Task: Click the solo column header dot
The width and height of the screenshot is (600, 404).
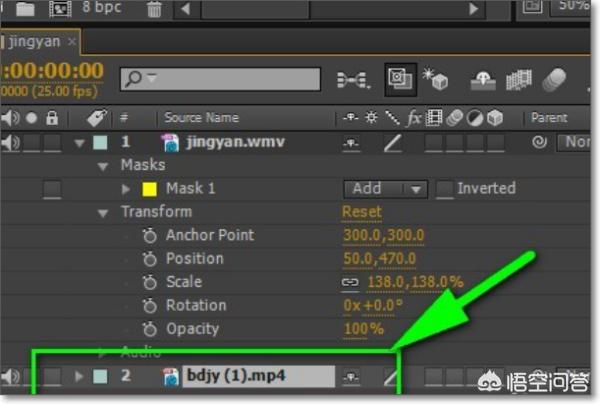Action: (31, 118)
